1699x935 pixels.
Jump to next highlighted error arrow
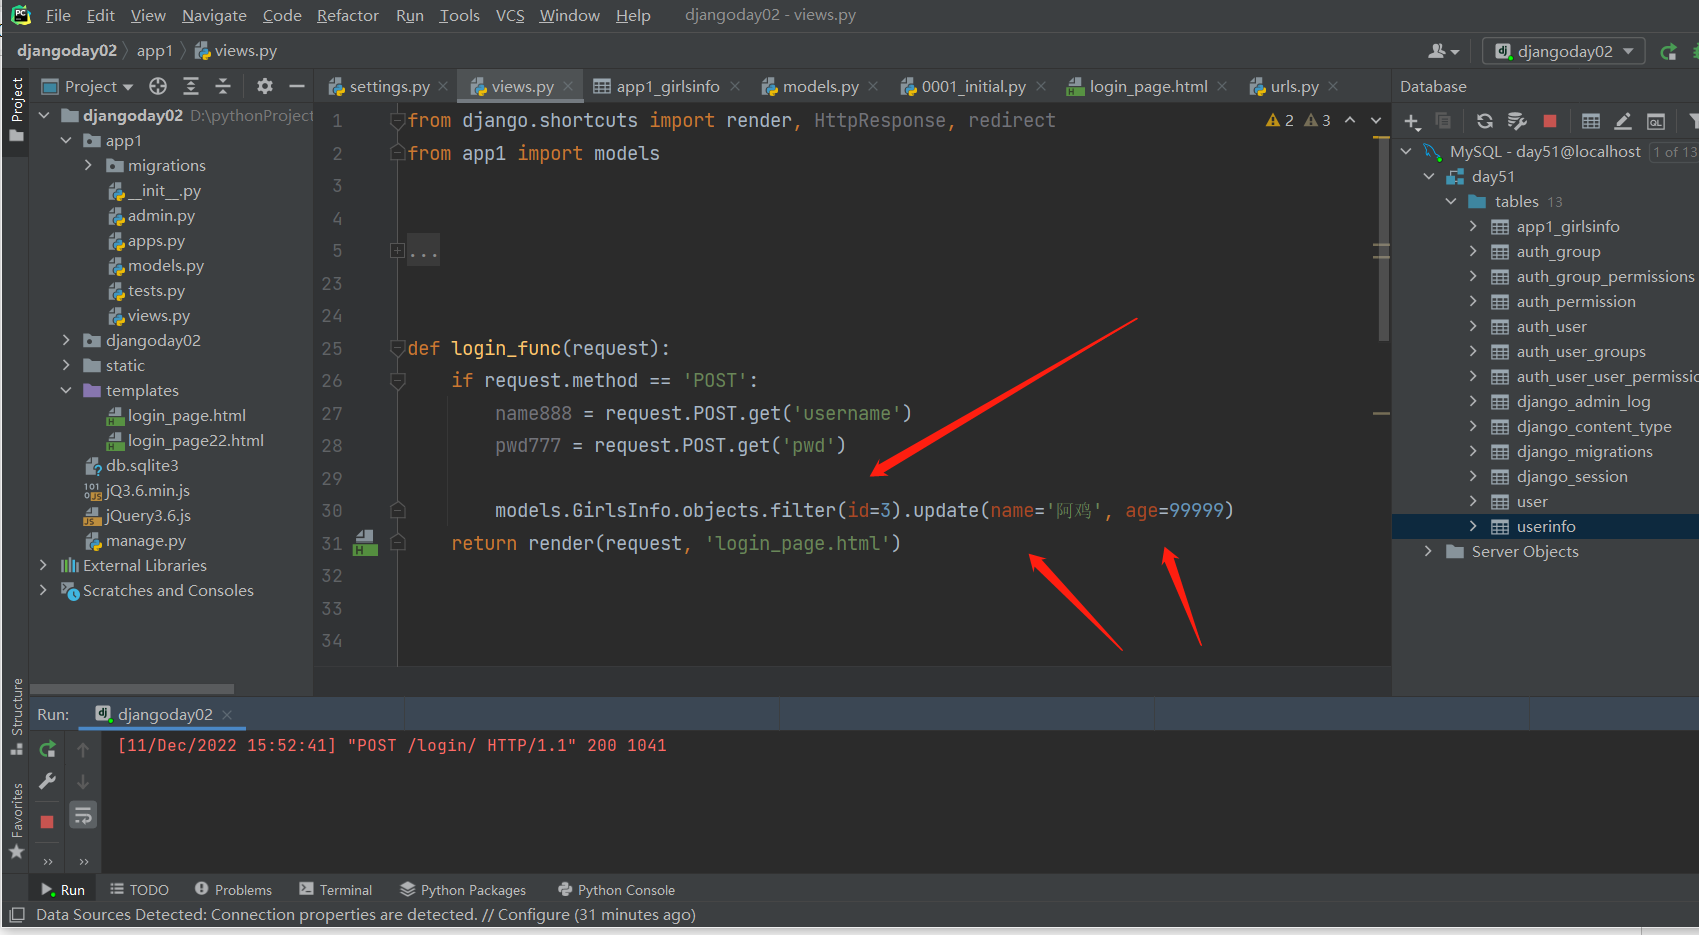[1376, 120]
